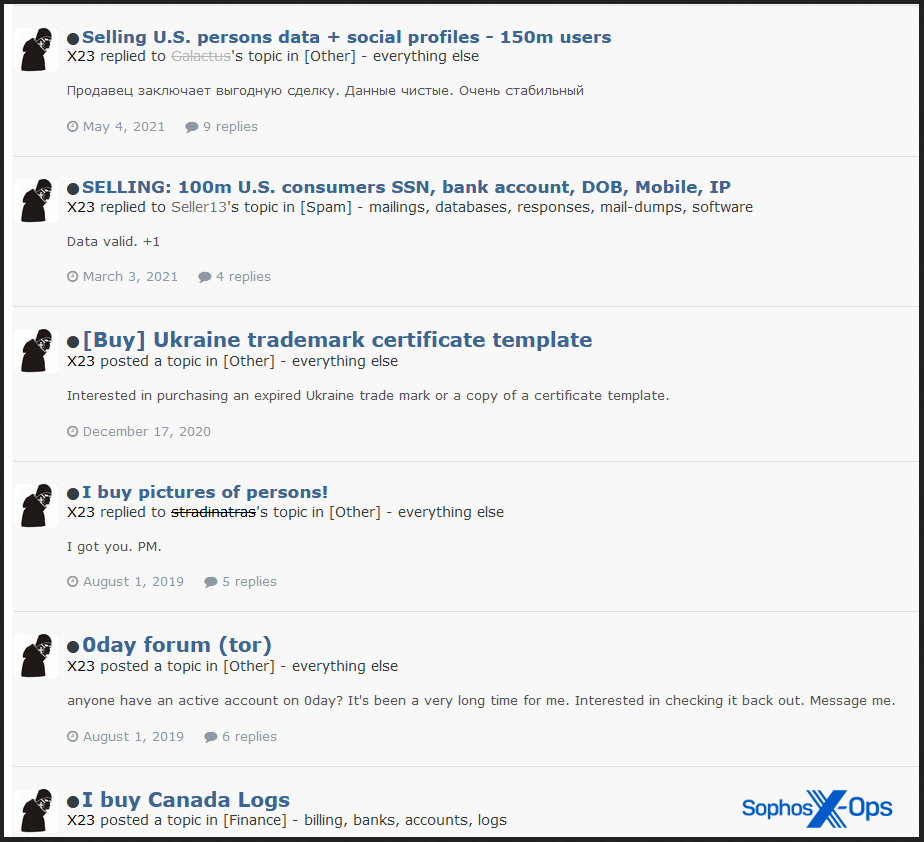Click X23 avatar beside 'I buy pictures of persons!'
This screenshot has width=924, height=842.
click(x=36, y=506)
